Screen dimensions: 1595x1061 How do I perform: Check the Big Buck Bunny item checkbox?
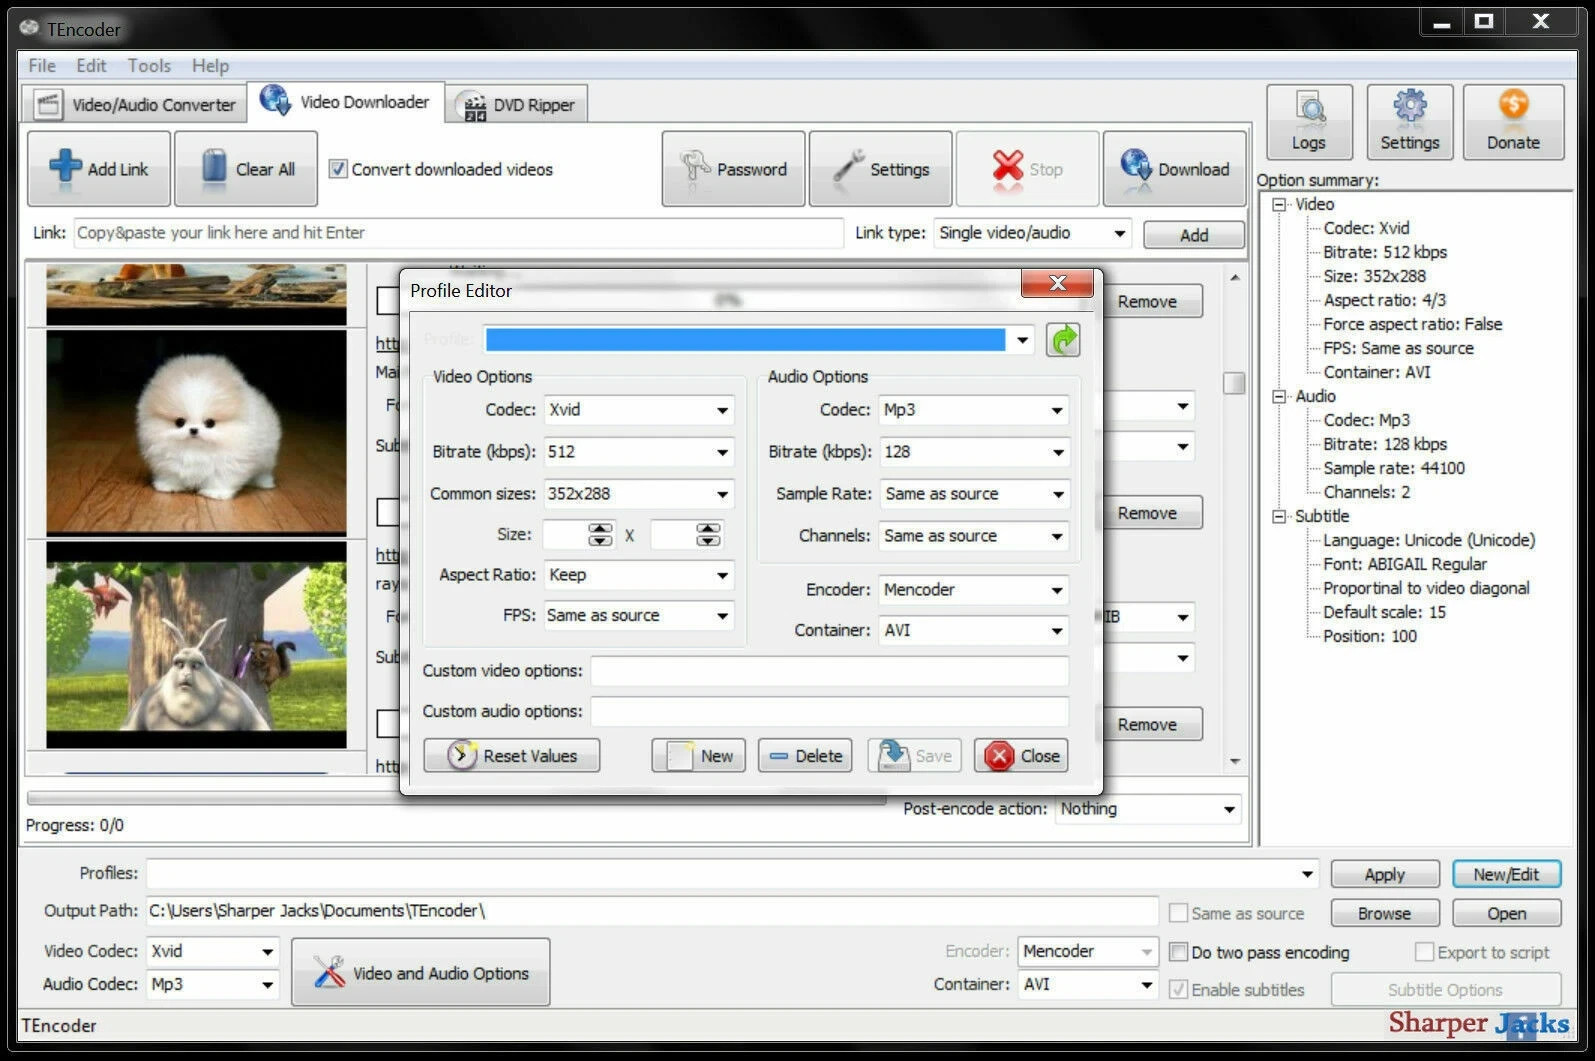click(x=388, y=723)
